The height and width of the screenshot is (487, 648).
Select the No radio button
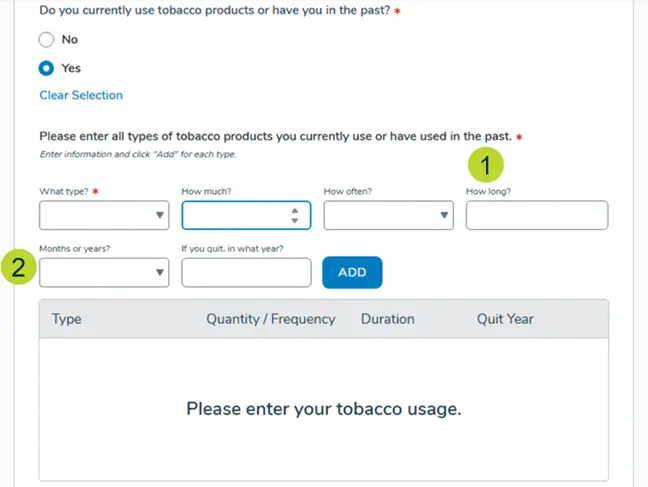tap(46, 40)
